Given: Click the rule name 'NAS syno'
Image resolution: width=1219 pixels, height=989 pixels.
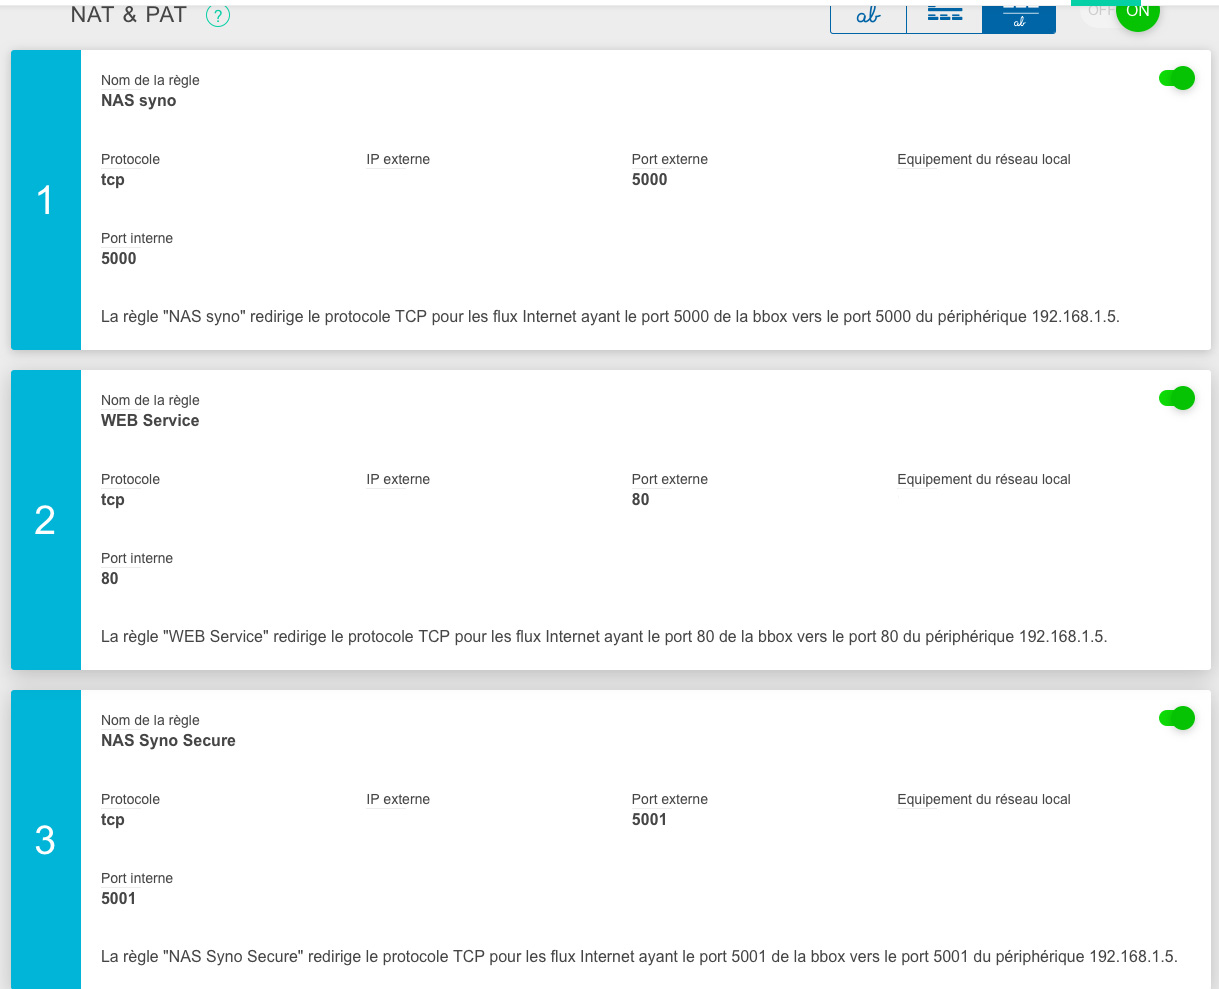Looking at the screenshot, I should point(138,101).
